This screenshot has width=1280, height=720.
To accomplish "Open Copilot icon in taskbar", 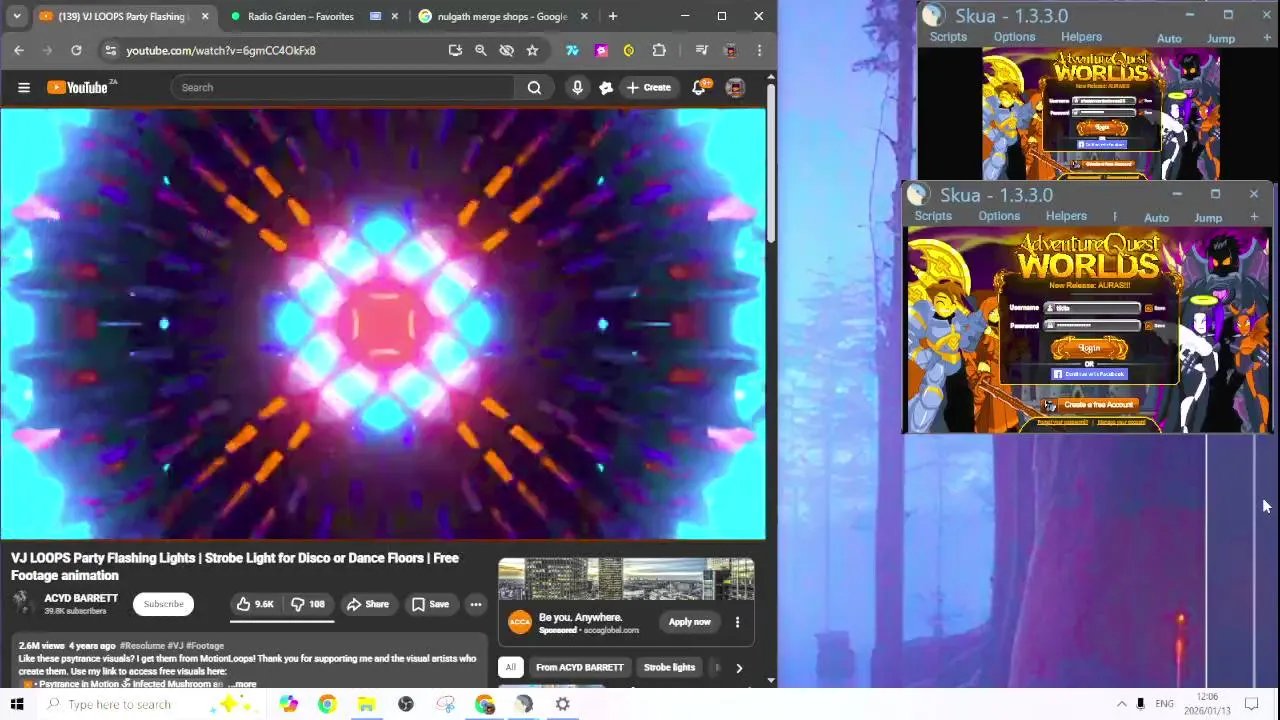I will 289,704.
